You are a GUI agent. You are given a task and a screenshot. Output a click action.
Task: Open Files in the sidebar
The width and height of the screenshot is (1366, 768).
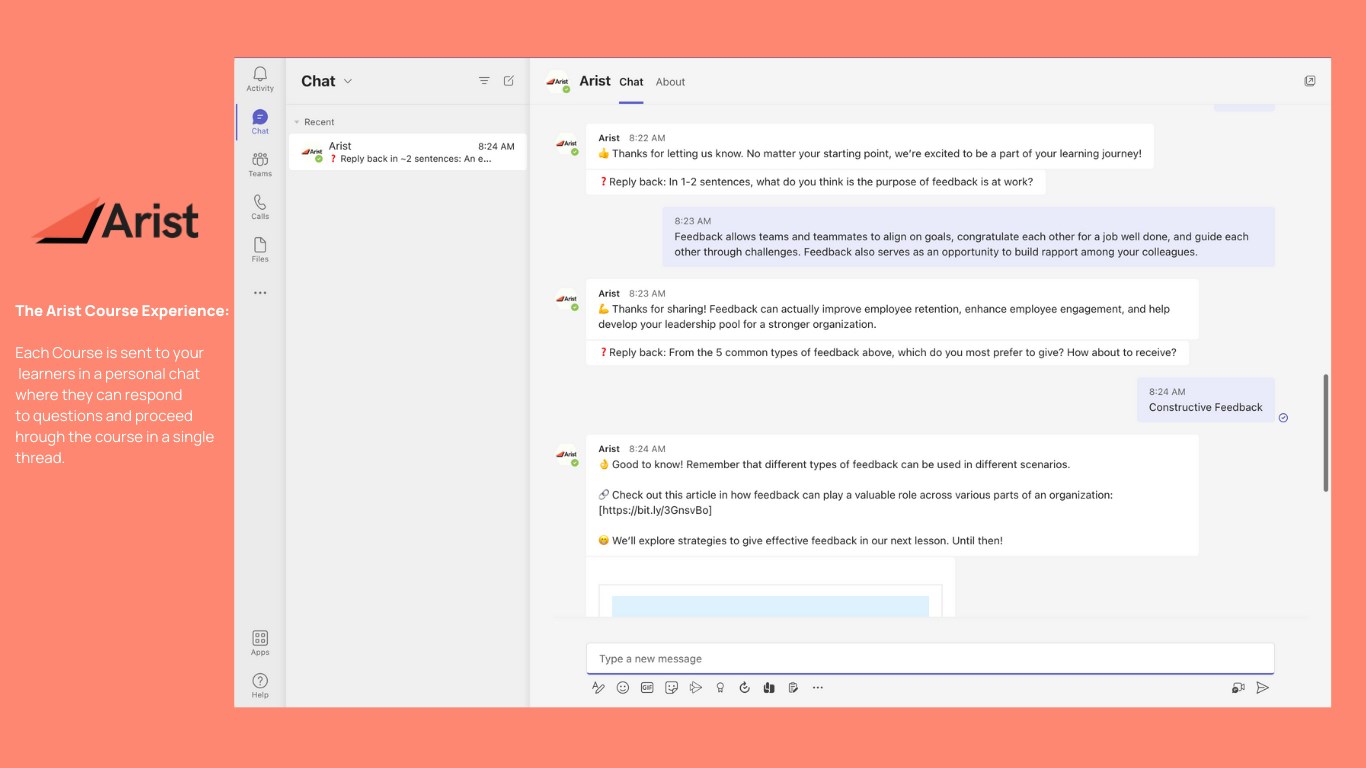click(260, 250)
